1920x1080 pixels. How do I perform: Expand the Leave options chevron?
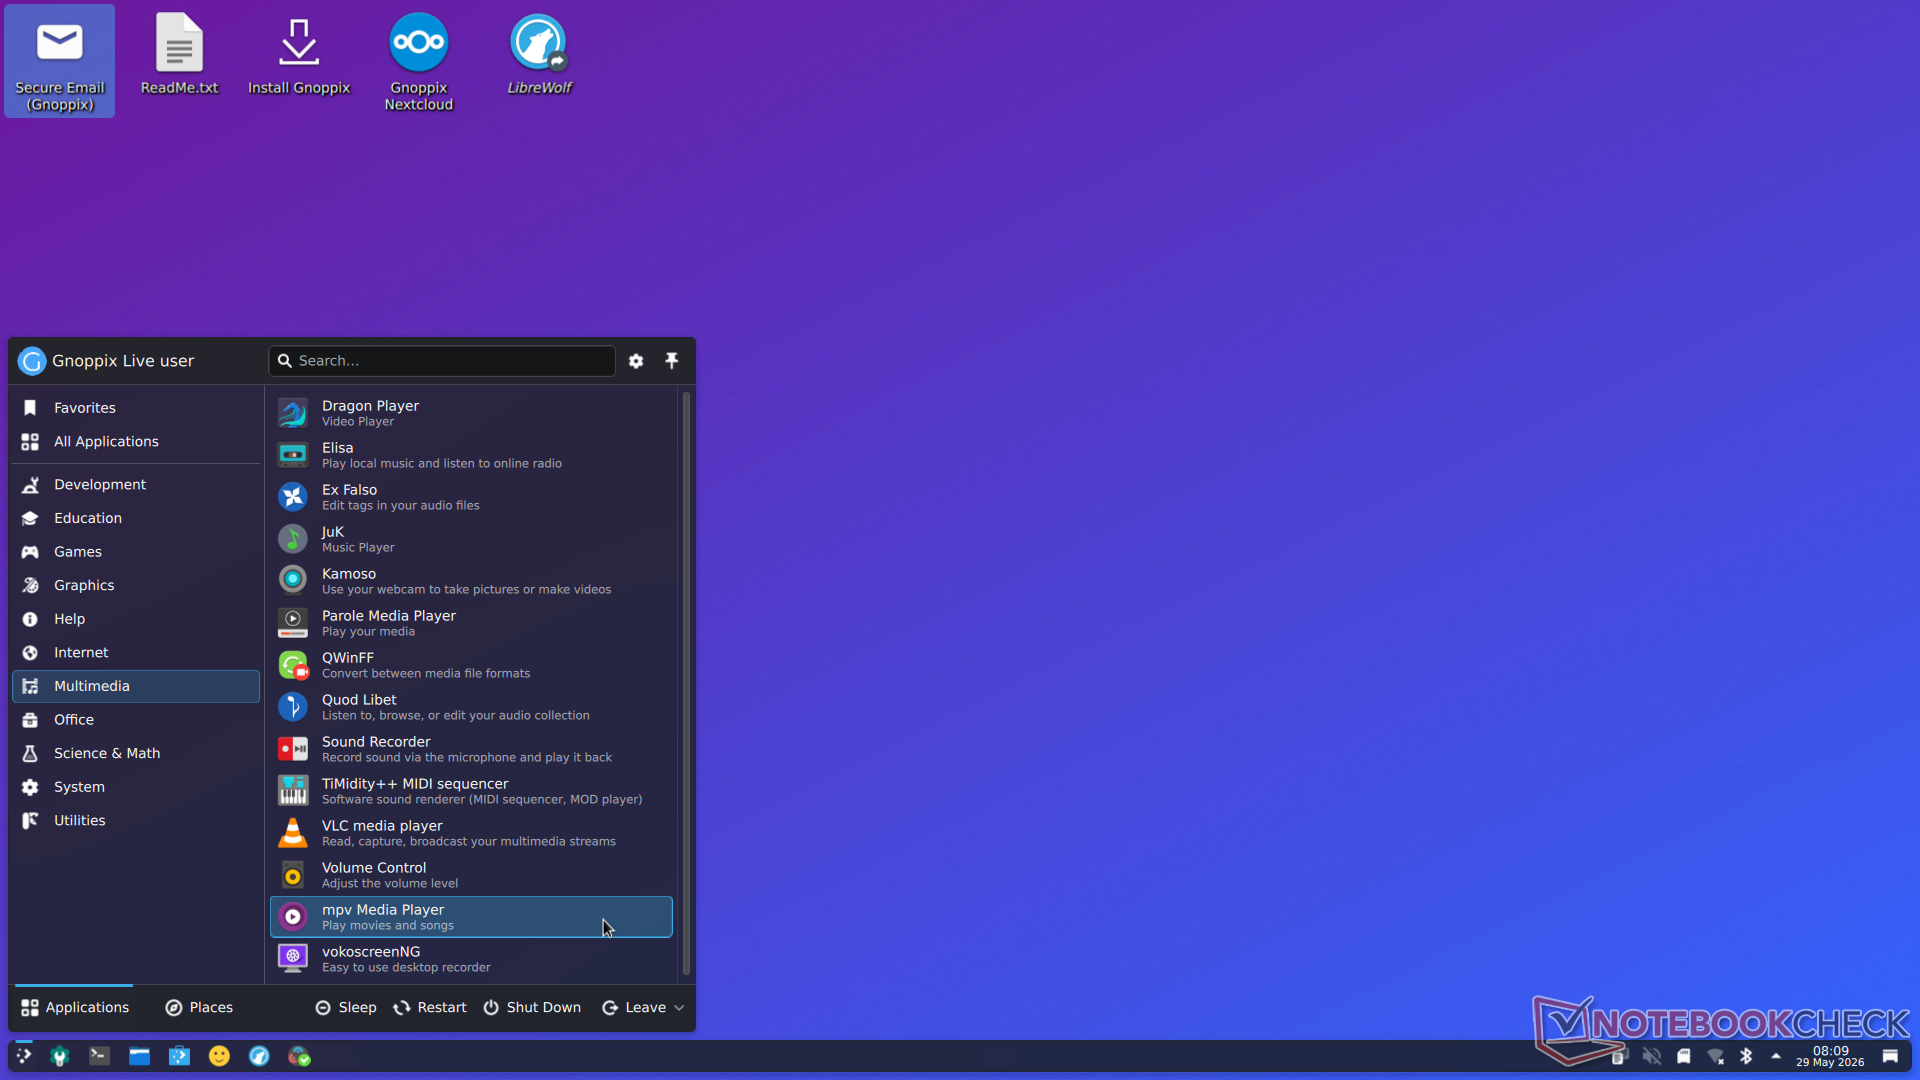(680, 1008)
